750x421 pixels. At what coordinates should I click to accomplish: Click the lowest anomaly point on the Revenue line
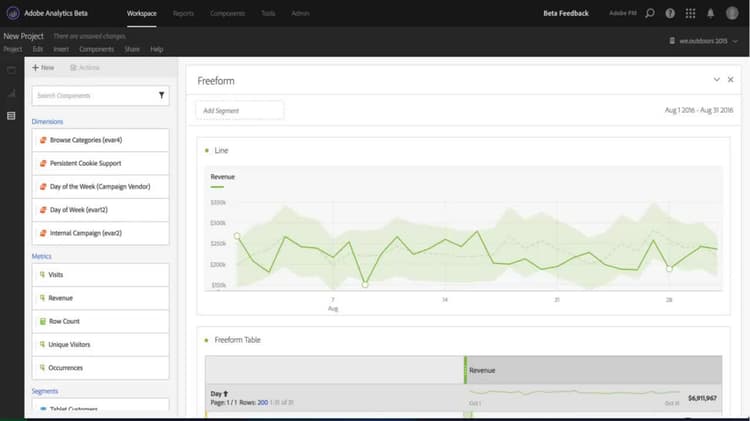coord(365,285)
